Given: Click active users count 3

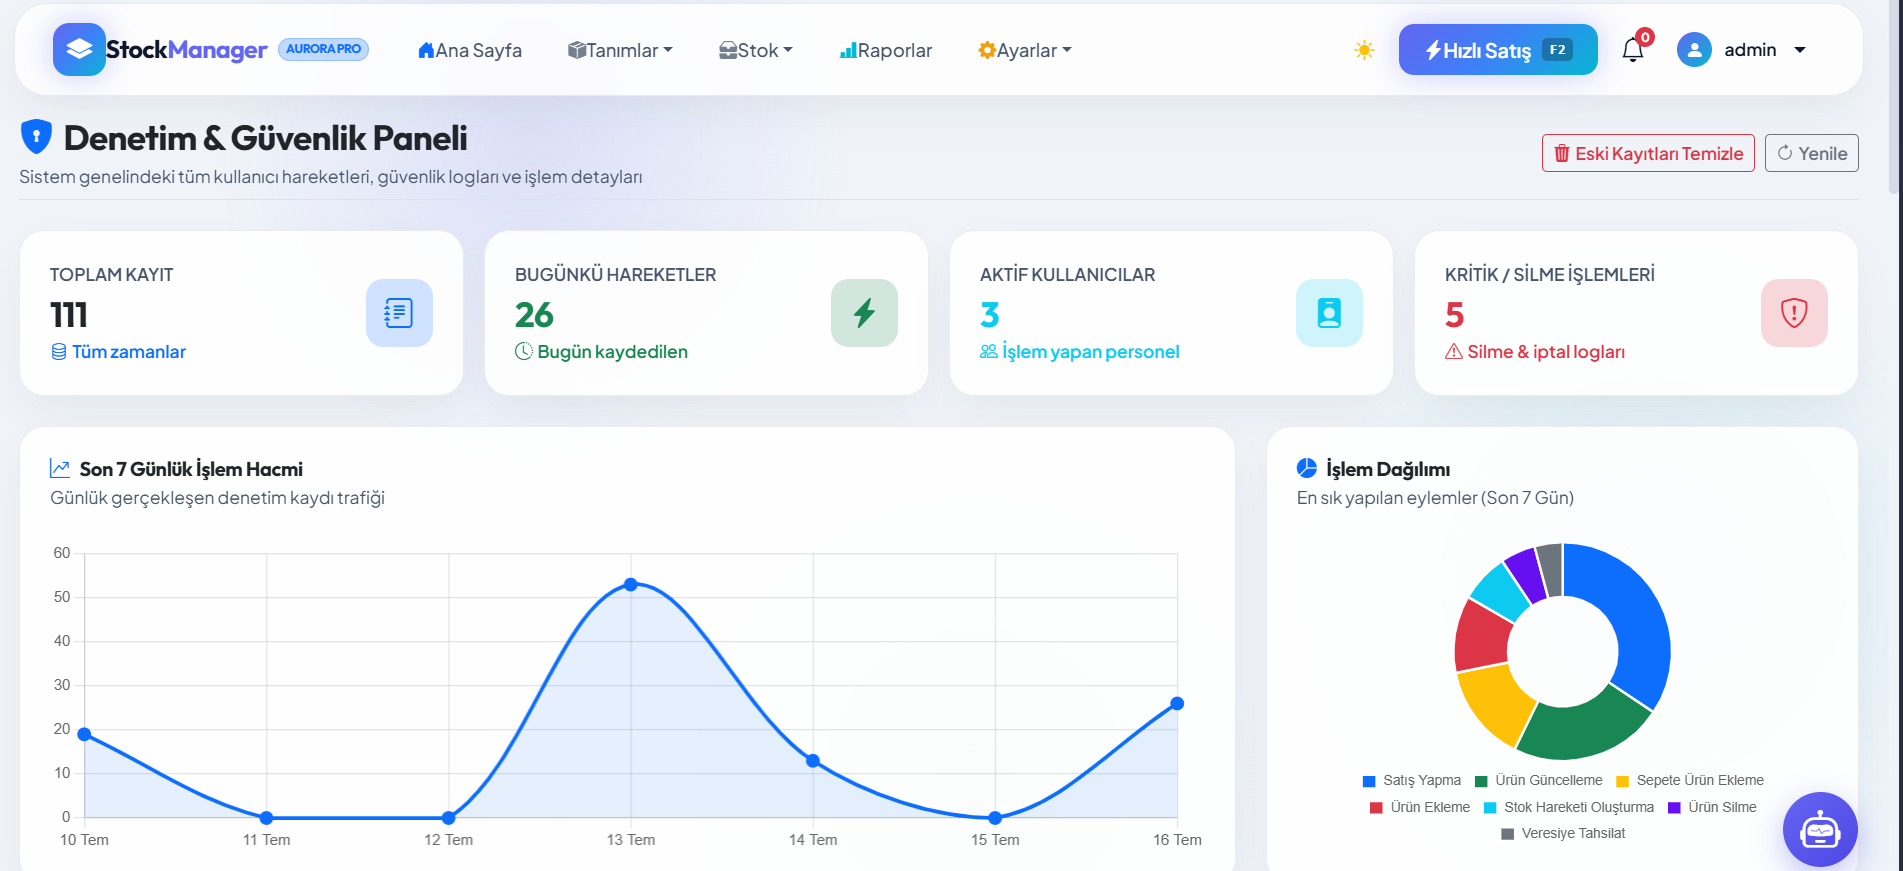Looking at the screenshot, I should point(990,315).
